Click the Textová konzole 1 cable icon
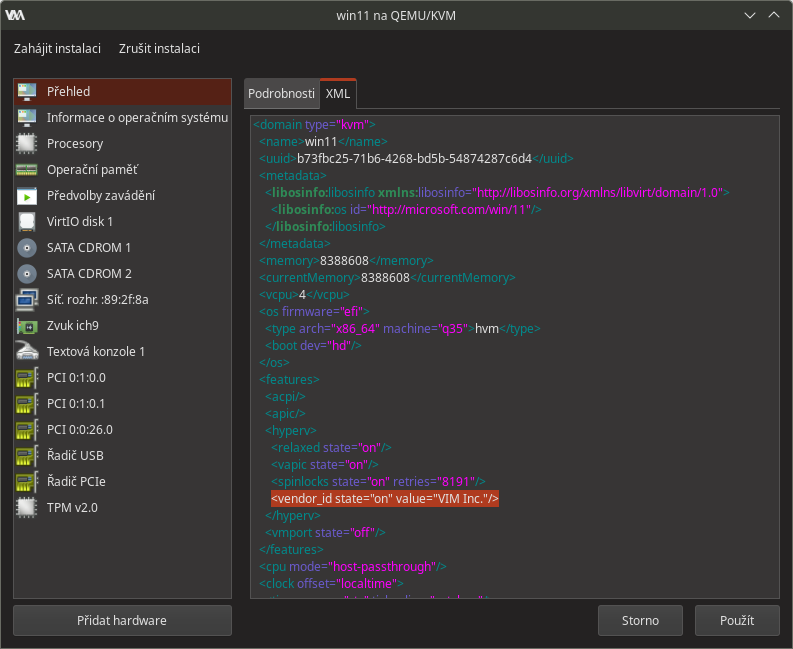This screenshot has height=649, width=793. [27, 352]
